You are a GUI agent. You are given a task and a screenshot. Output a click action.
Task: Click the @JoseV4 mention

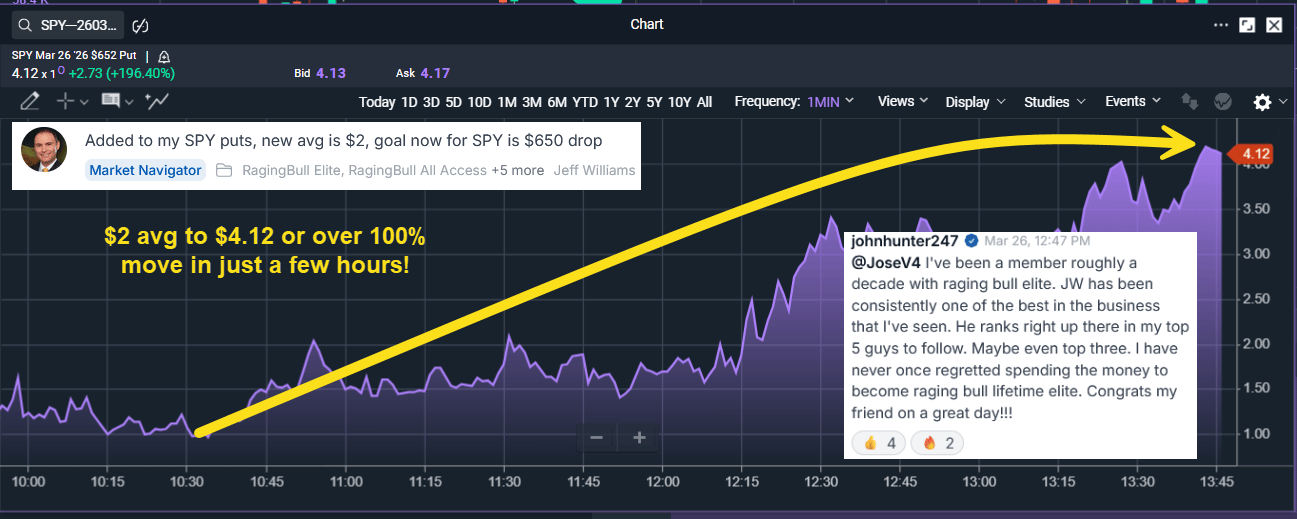[885, 265]
